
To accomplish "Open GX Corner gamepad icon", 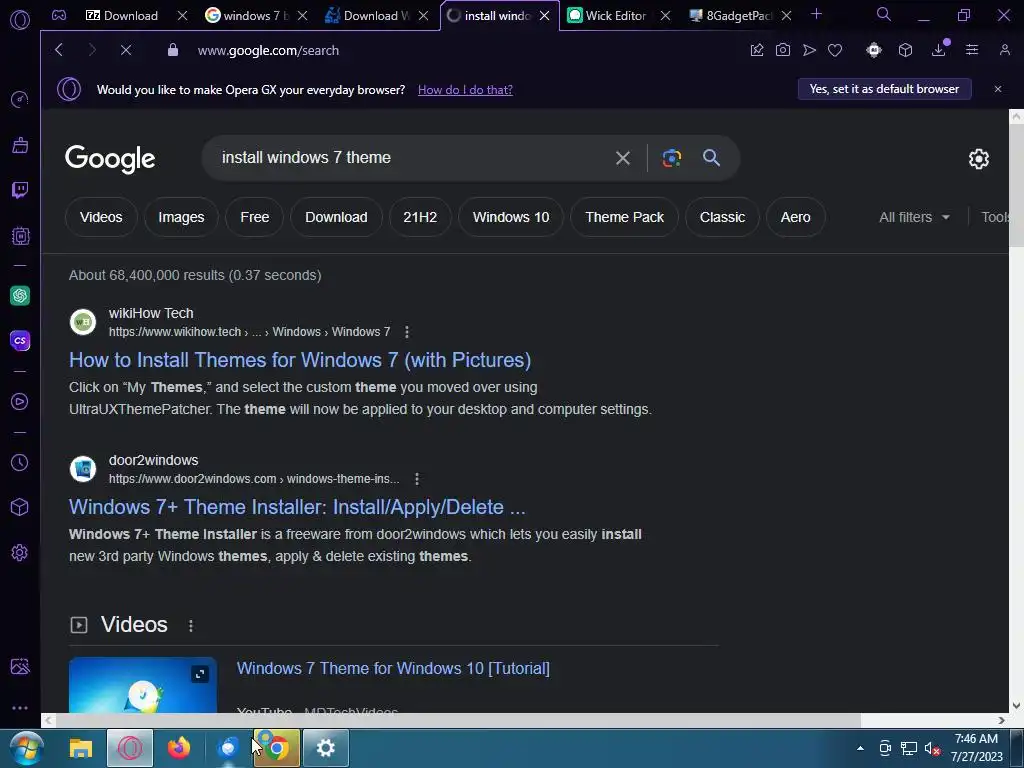I will [x=59, y=15].
